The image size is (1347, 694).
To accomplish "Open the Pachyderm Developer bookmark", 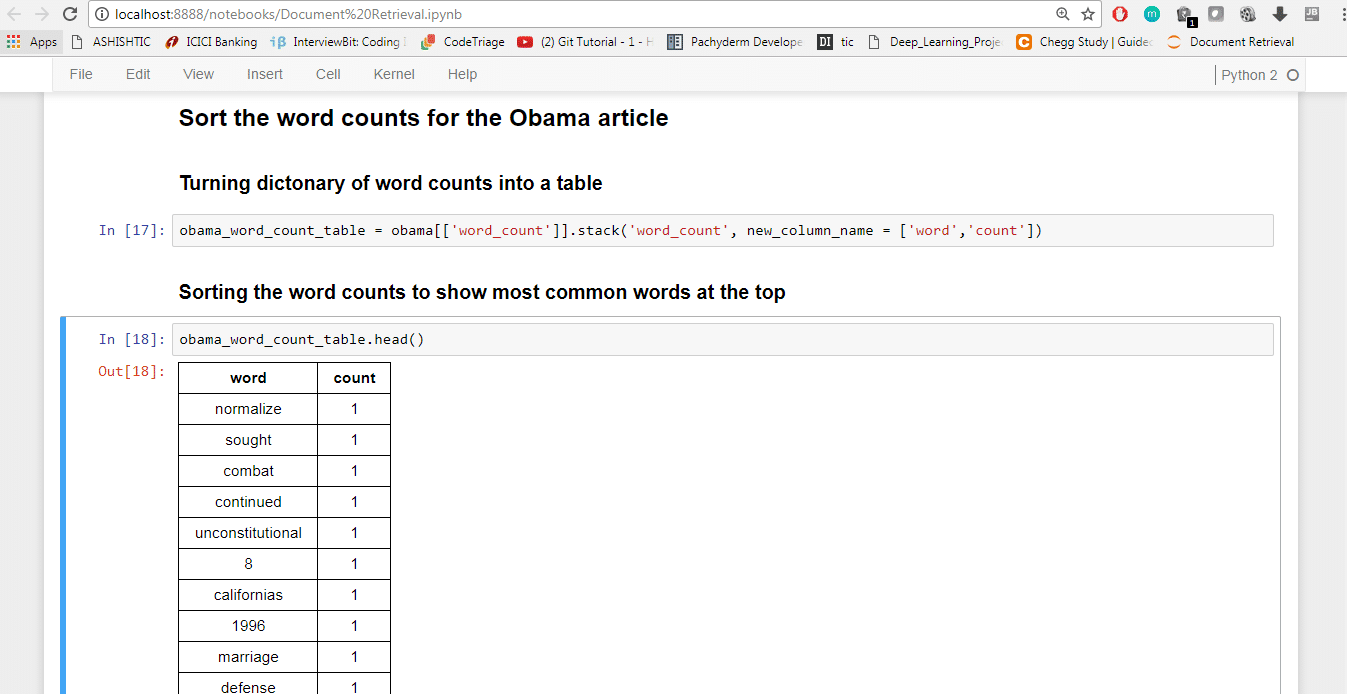I will (x=735, y=42).
